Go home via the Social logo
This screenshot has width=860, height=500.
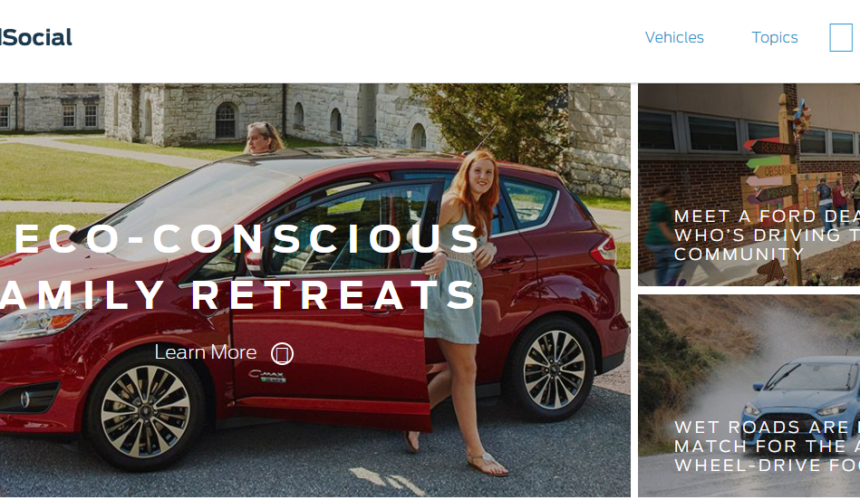pos(36,37)
